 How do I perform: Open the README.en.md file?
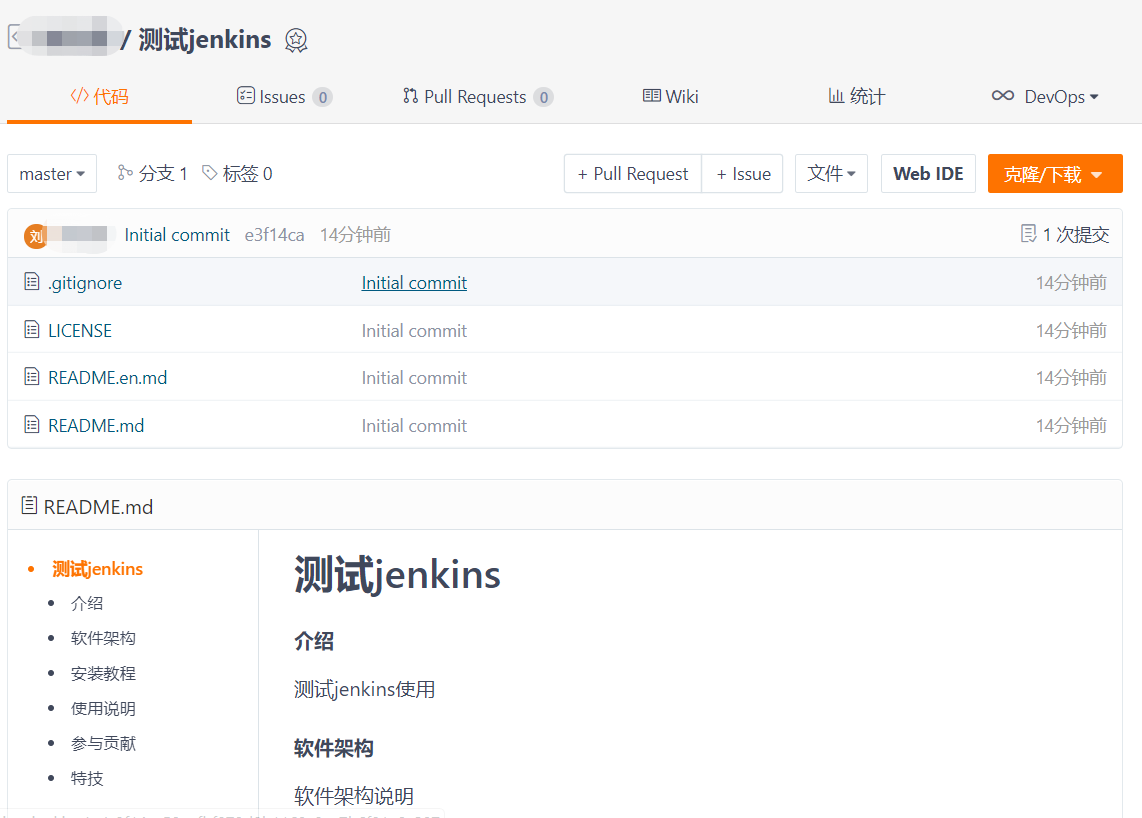pos(108,378)
